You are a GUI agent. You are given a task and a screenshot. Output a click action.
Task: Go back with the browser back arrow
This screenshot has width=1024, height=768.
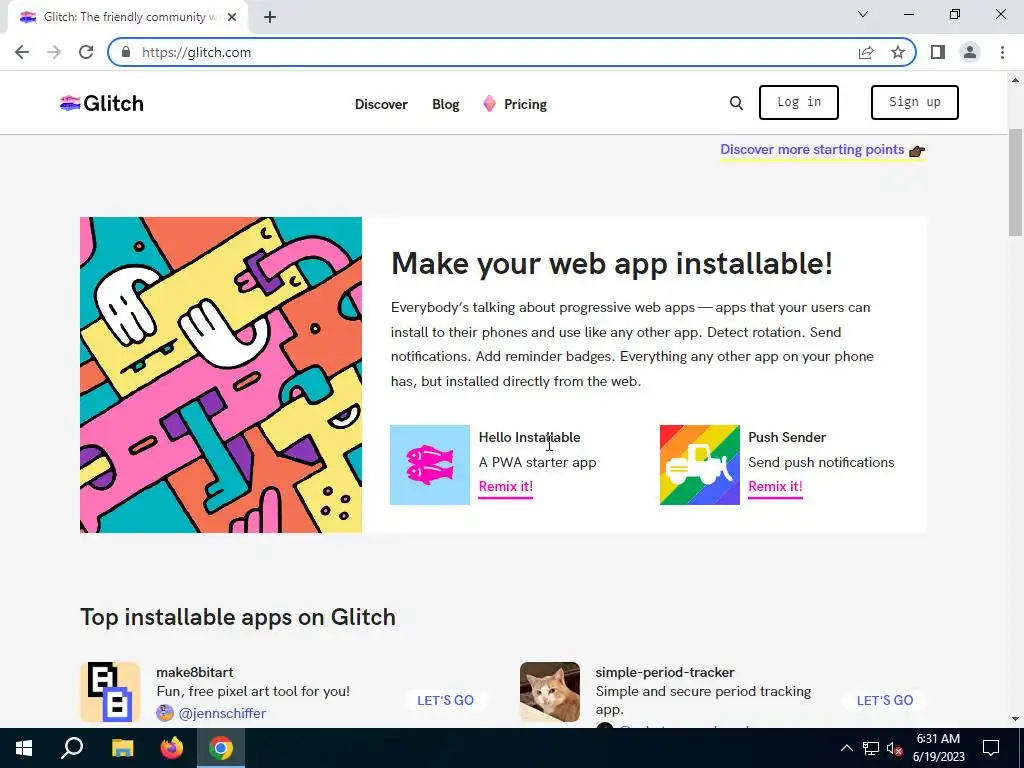22,52
